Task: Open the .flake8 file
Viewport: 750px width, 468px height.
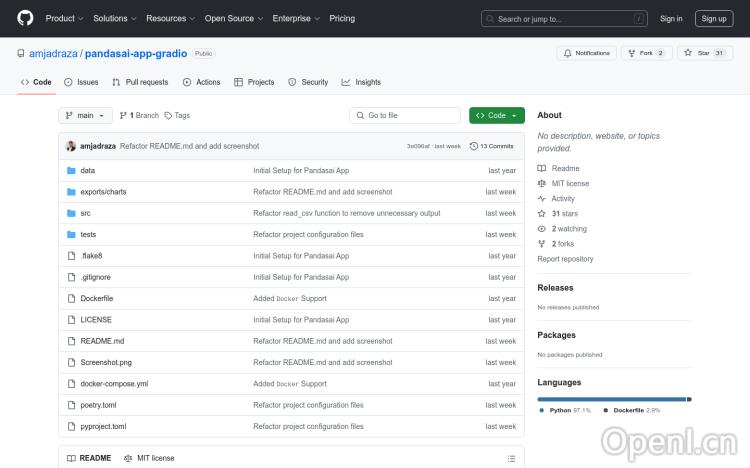Action: 91,256
